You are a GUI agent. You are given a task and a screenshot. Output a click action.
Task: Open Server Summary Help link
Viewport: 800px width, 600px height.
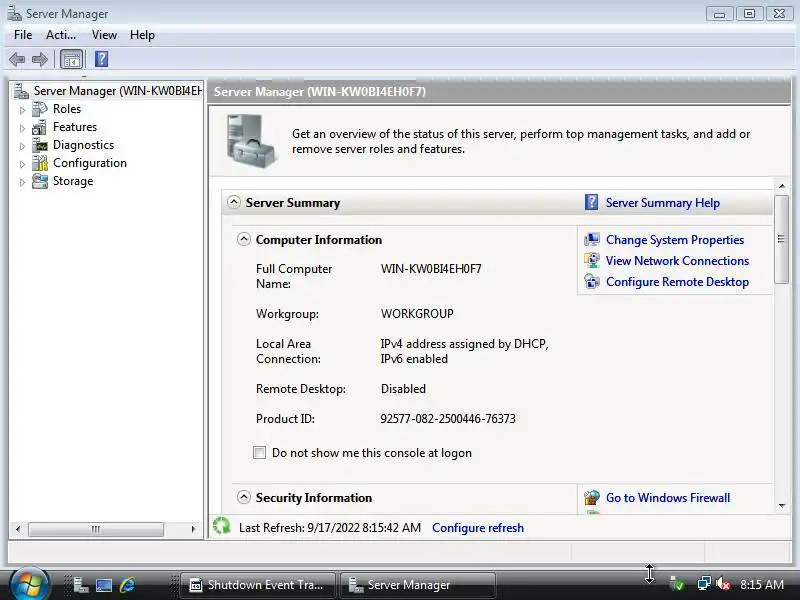662,203
